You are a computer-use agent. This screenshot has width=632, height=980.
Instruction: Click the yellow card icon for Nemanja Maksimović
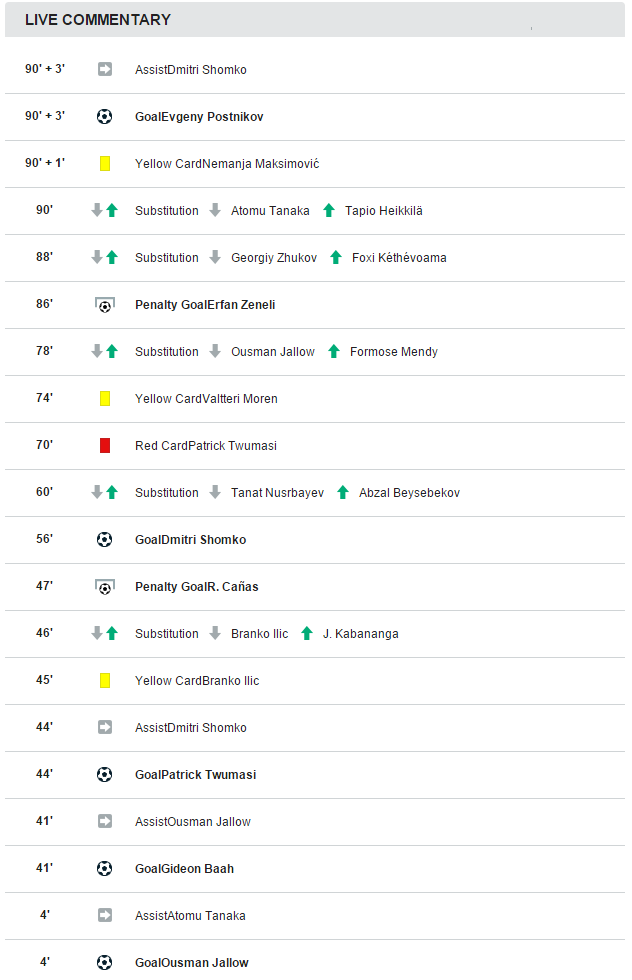tap(105, 164)
